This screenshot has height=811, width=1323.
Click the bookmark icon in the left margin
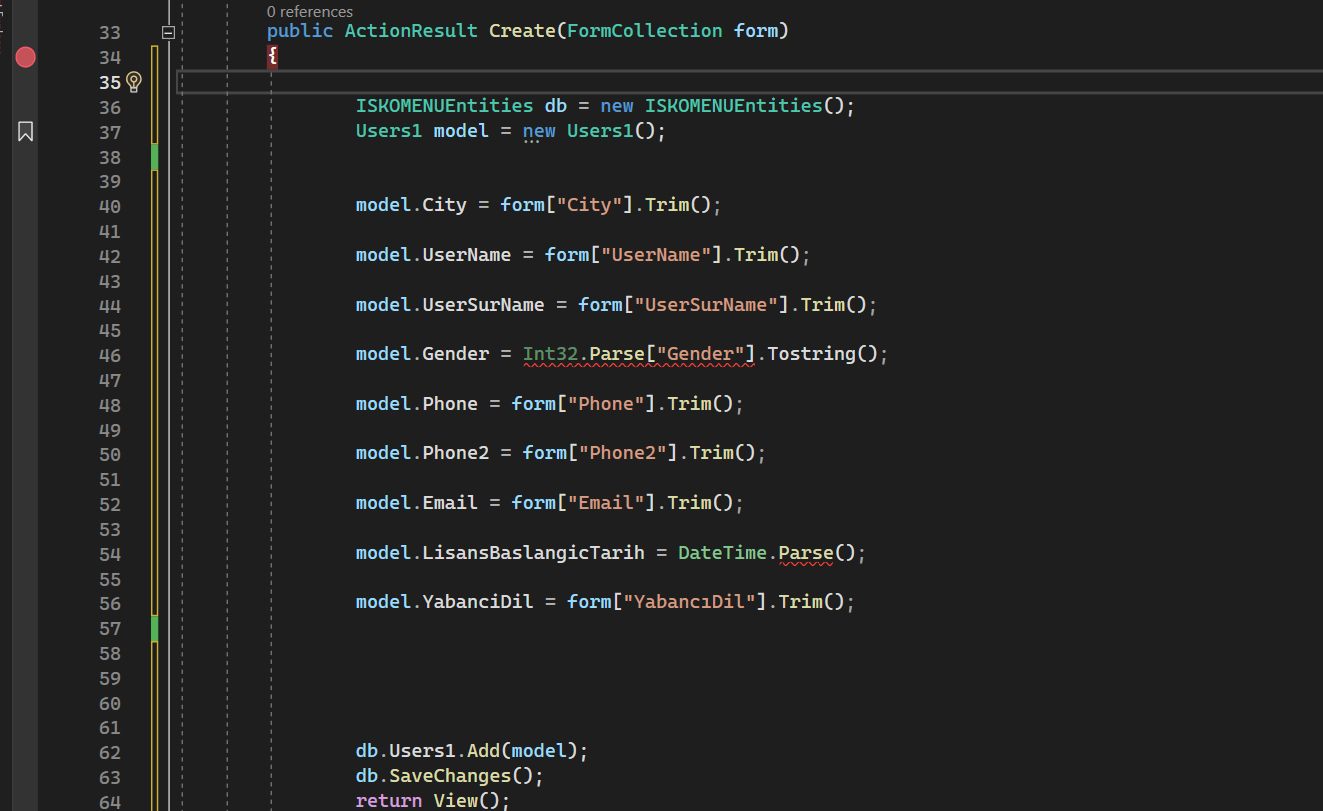pos(25,131)
